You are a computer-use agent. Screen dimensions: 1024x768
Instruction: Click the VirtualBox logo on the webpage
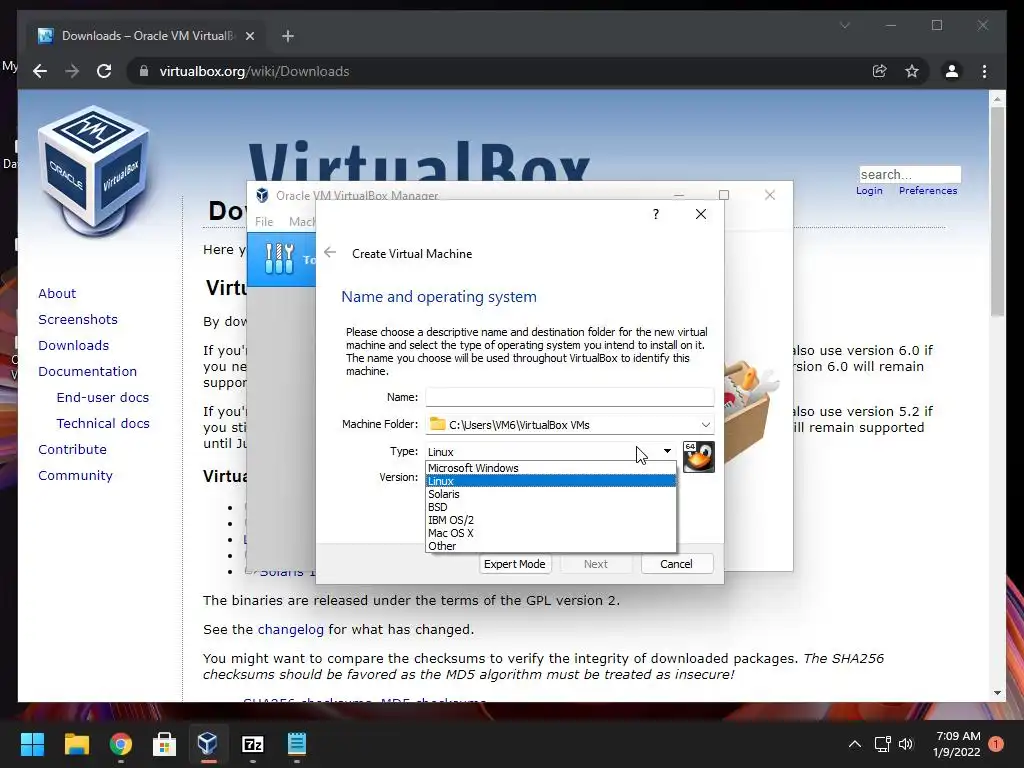[95, 170]
